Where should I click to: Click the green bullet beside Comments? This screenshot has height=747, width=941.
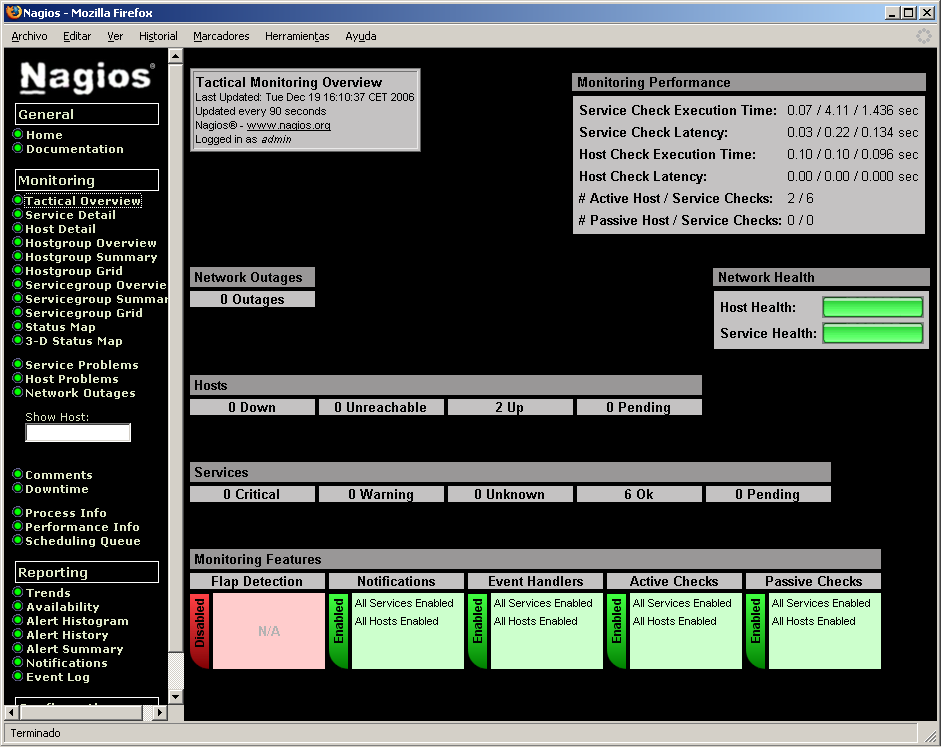(x=18, y=474)
